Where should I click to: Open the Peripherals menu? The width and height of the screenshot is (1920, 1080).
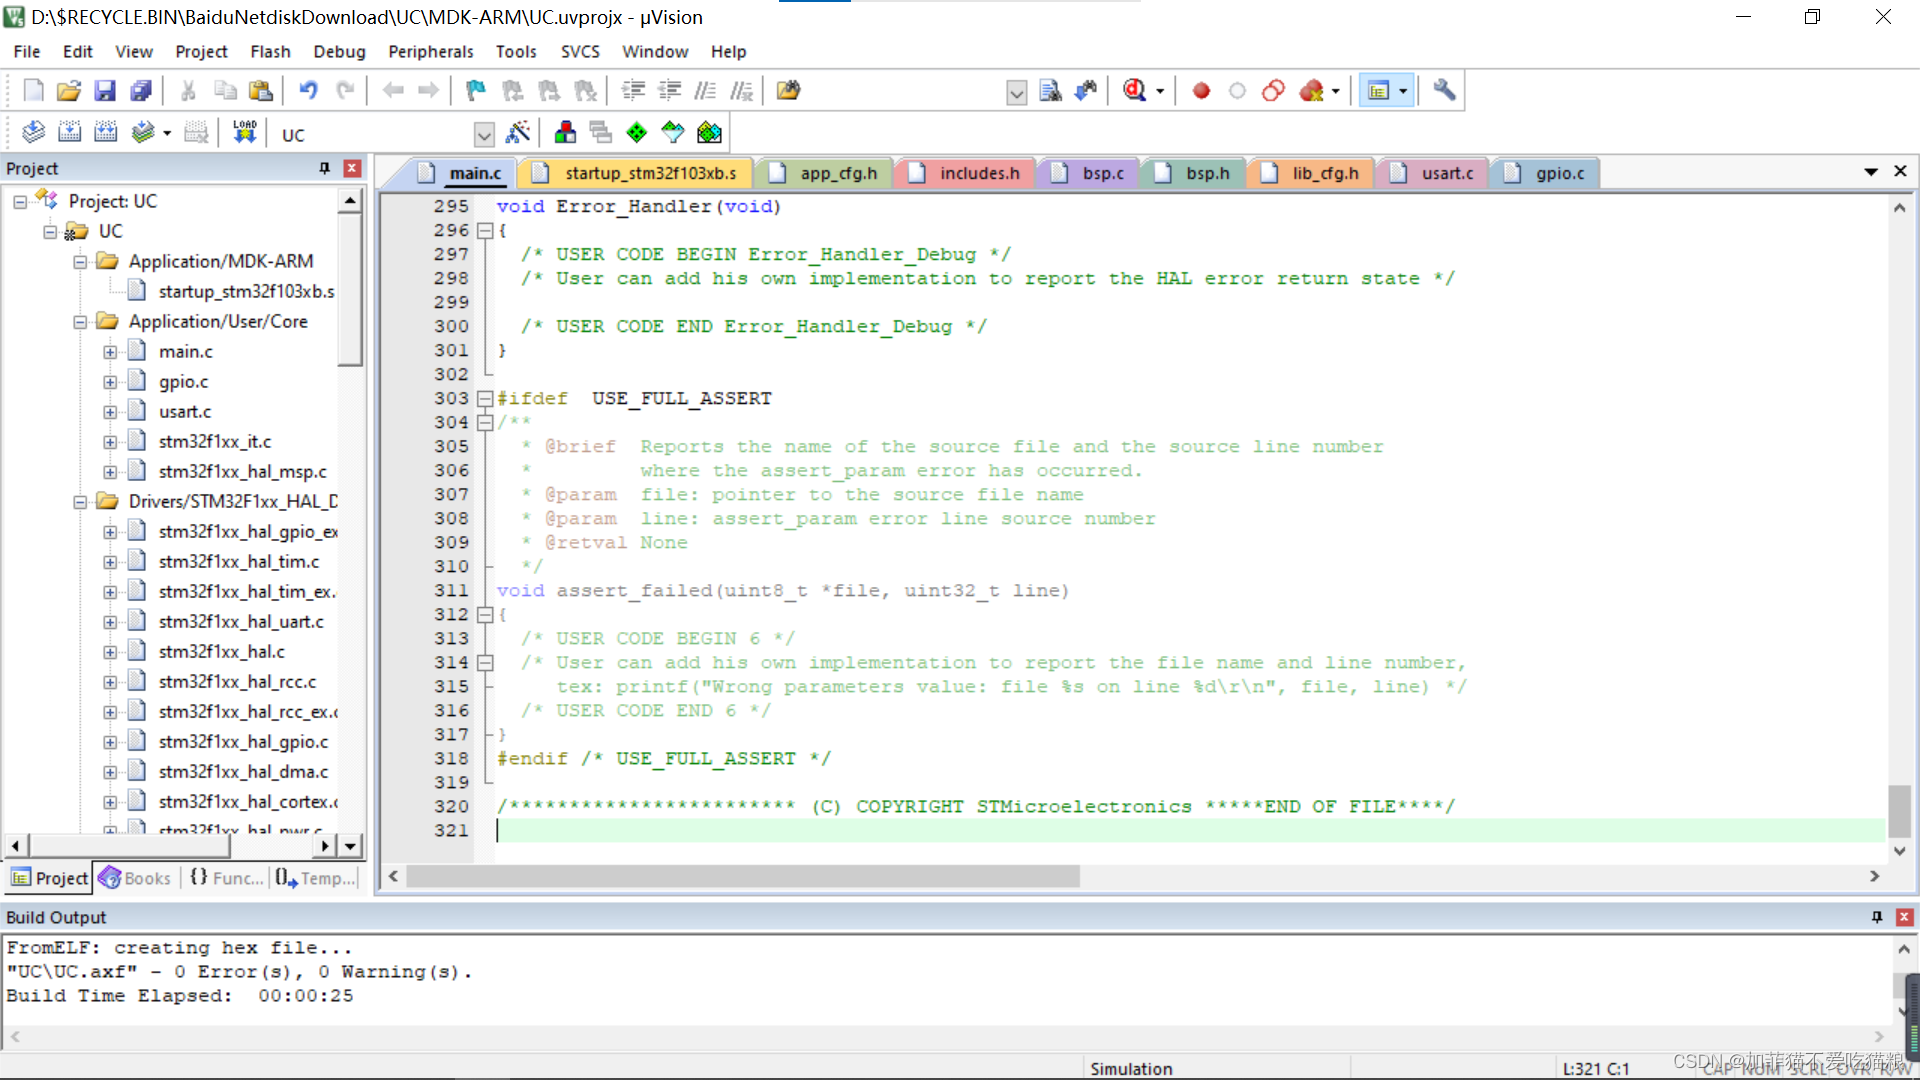(x=430, y=51)
